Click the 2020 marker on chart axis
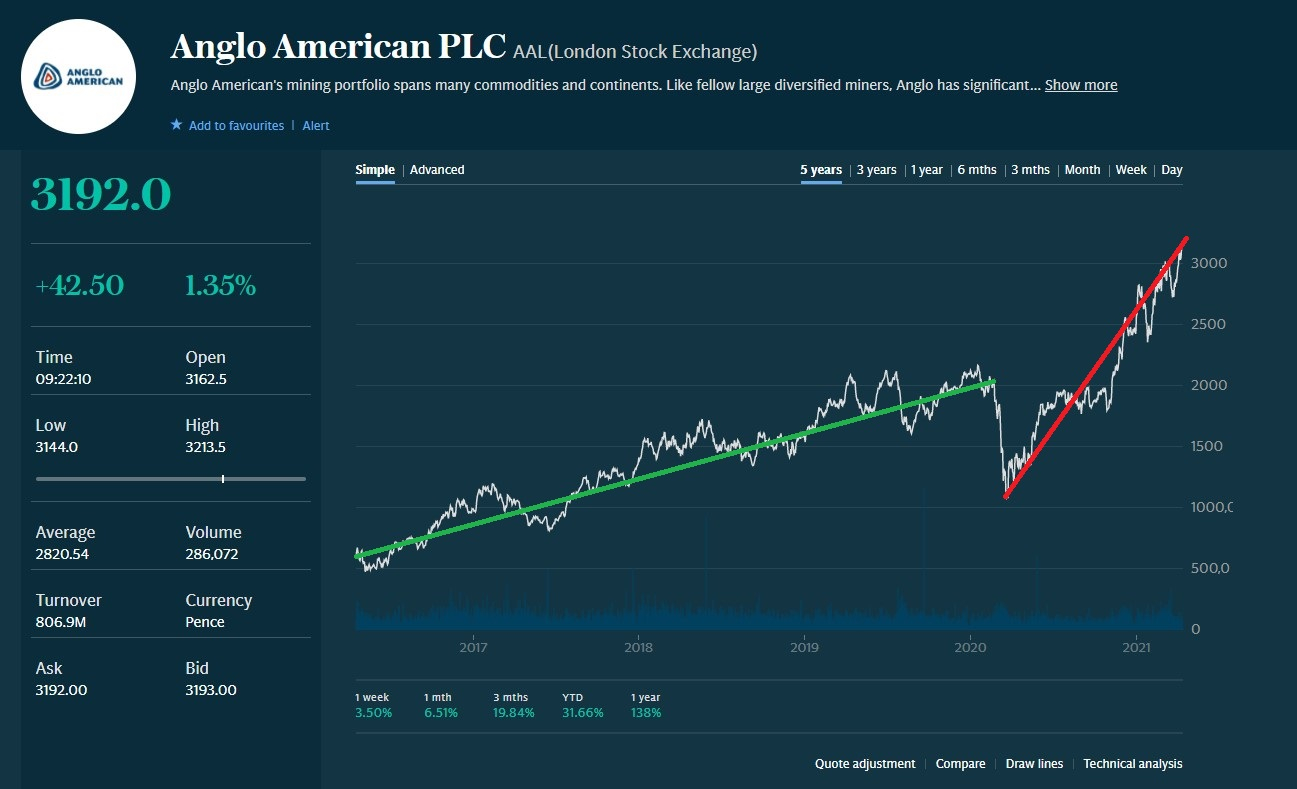The width and height of the screenshot is (1297, 789). click(x=970, y=647)
